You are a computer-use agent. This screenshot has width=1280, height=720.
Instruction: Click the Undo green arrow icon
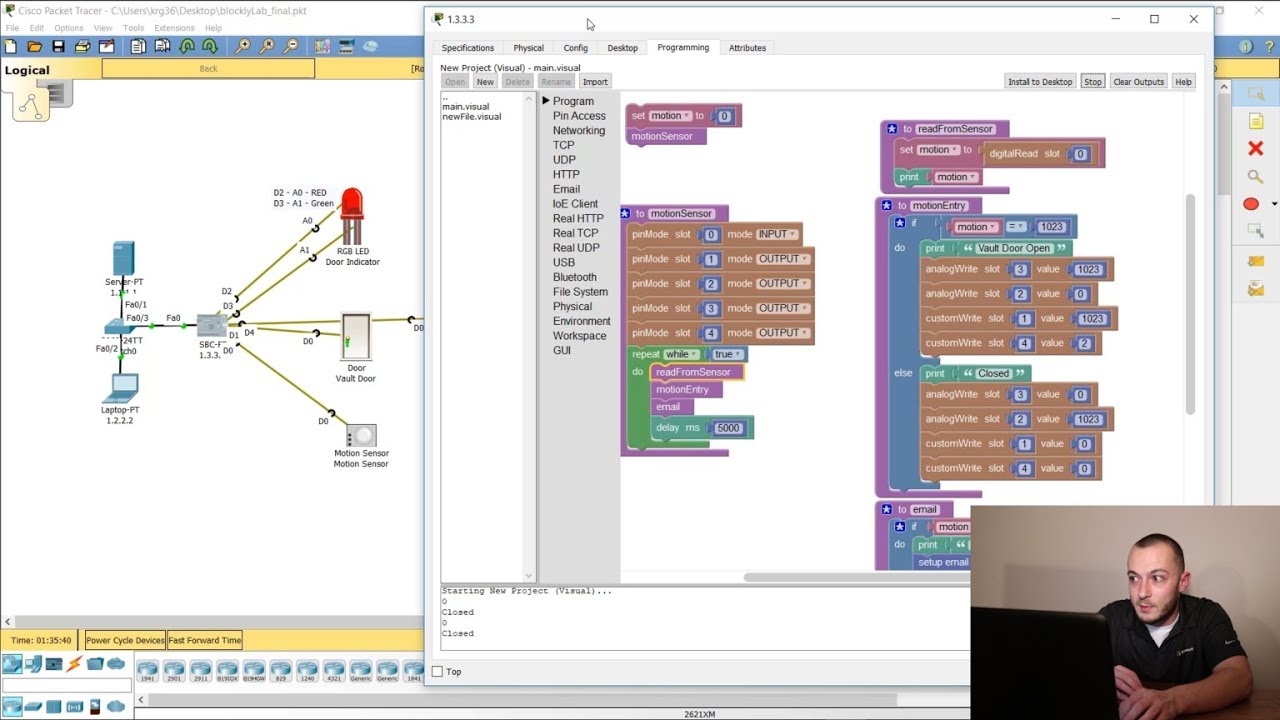[x=186, y=46]
